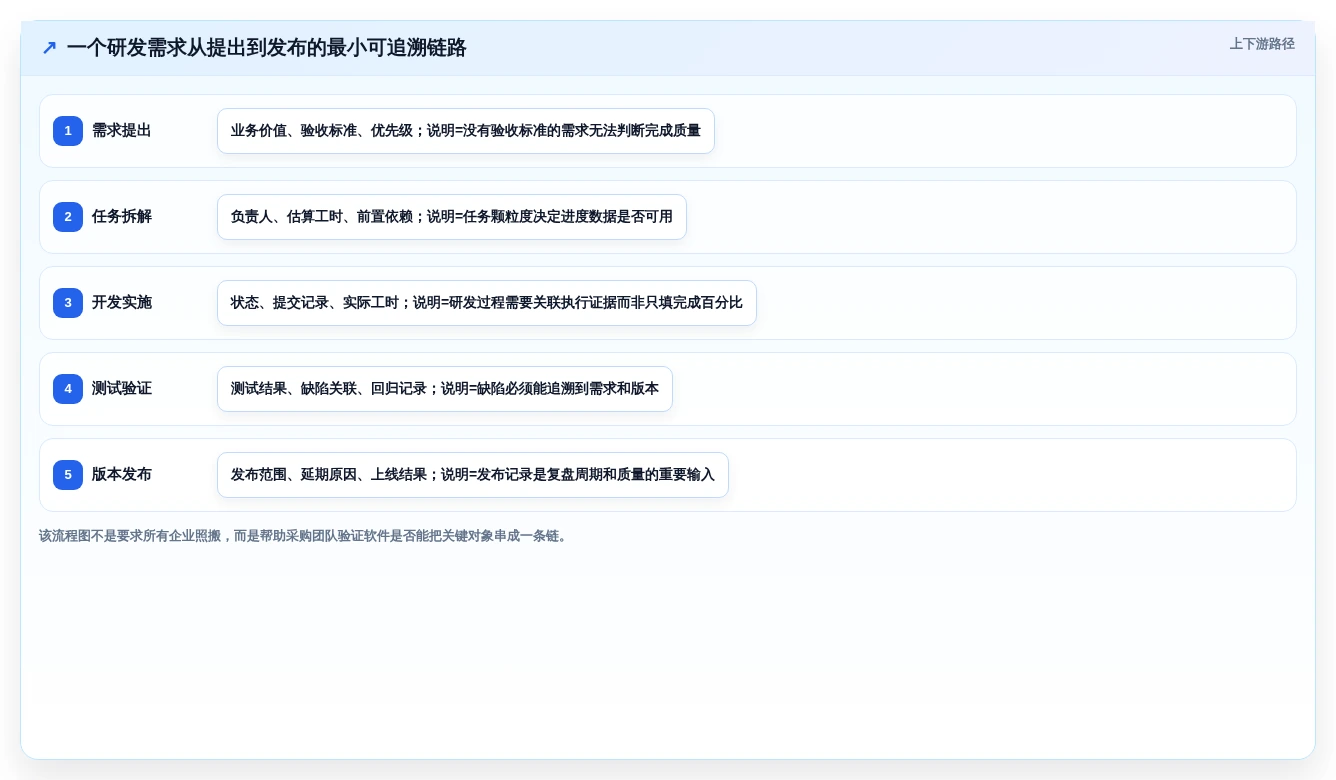
Task: Click the step 5 number badge
Action: click(68, 475)
